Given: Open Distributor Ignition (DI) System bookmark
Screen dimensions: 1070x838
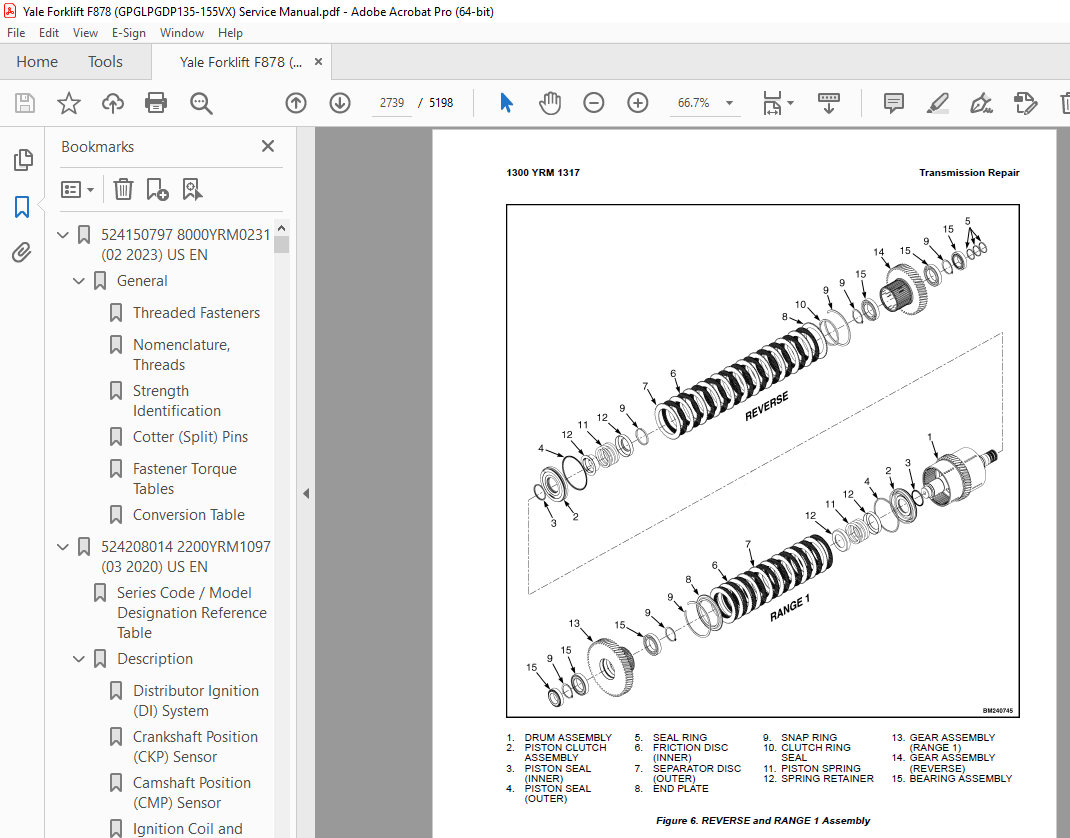Looking at the screenshot, I should point(196,701).
